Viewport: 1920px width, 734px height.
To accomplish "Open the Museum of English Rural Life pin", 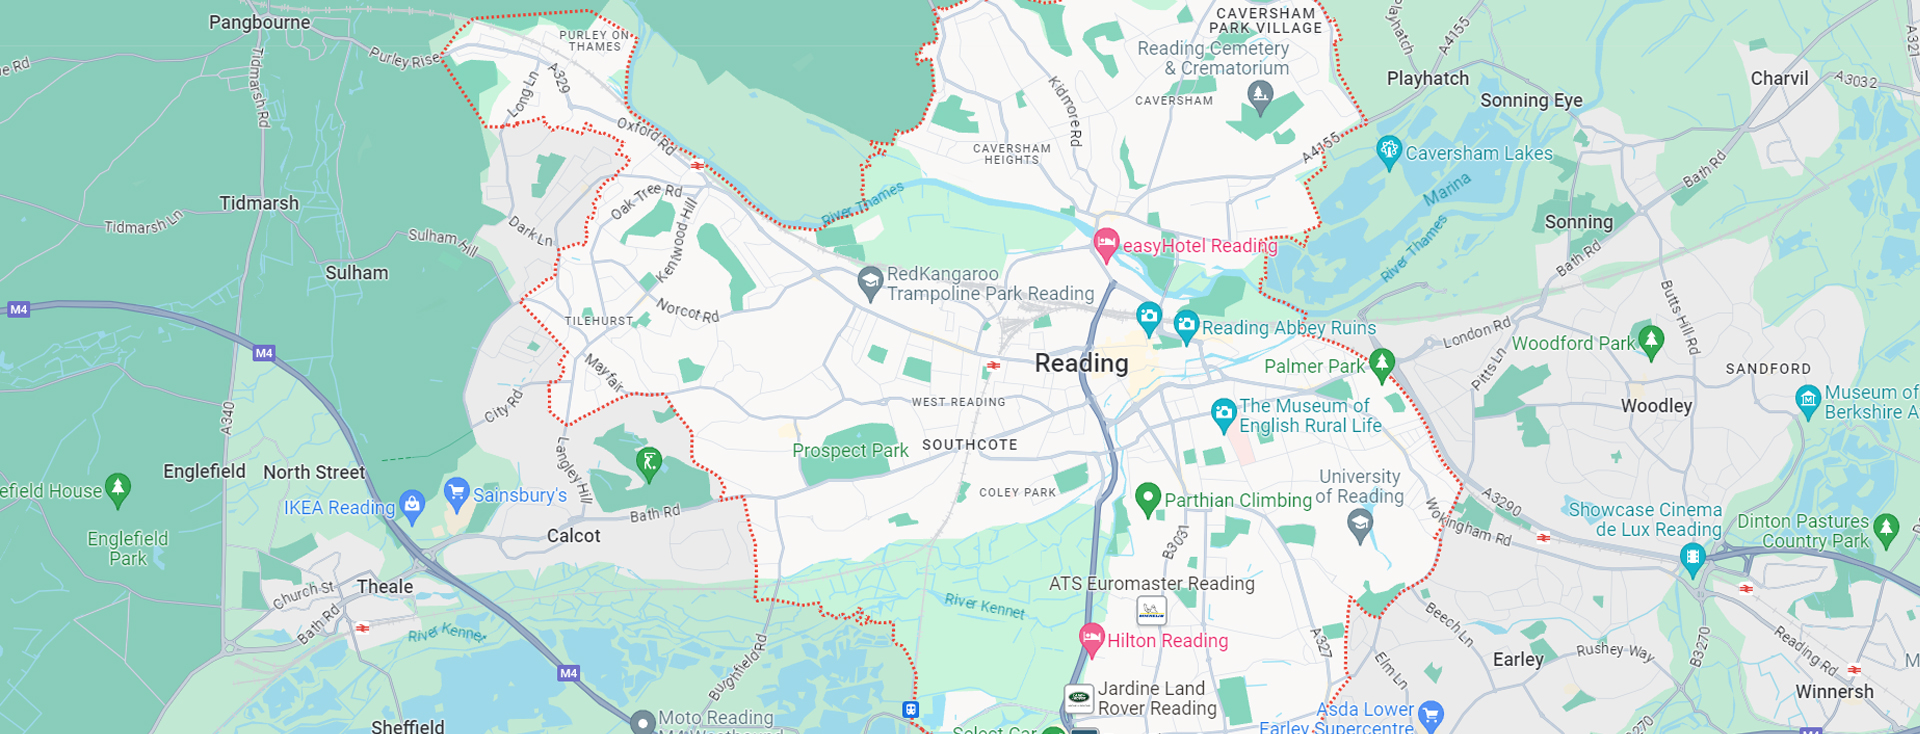I will click(x=1223, y=414).
